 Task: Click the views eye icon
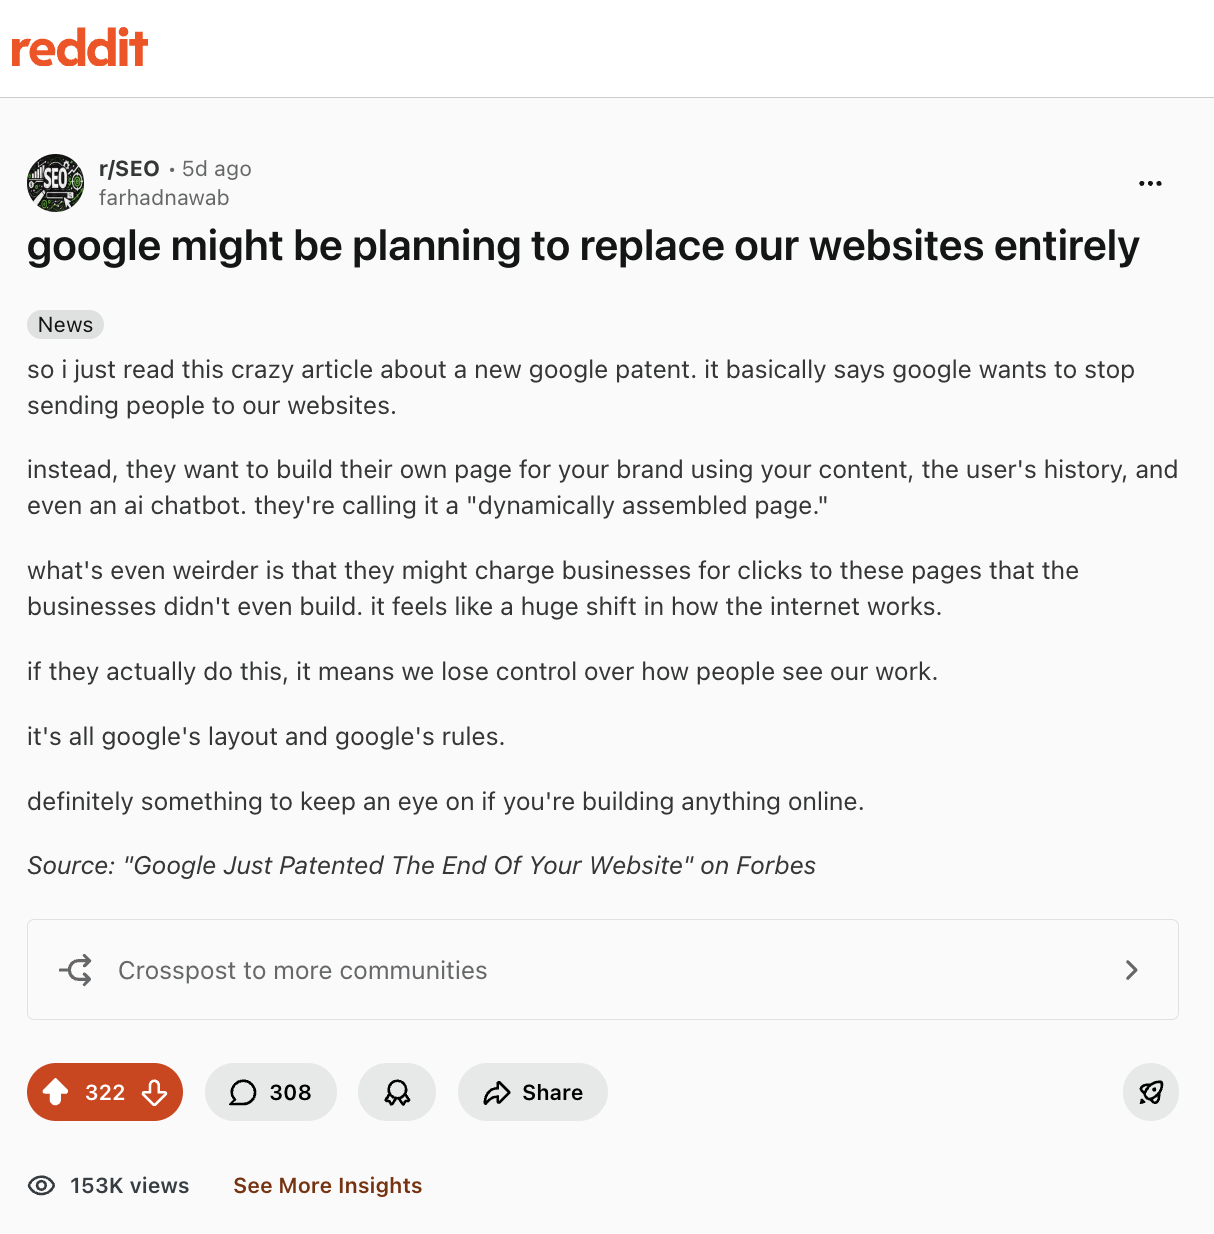42,1185
